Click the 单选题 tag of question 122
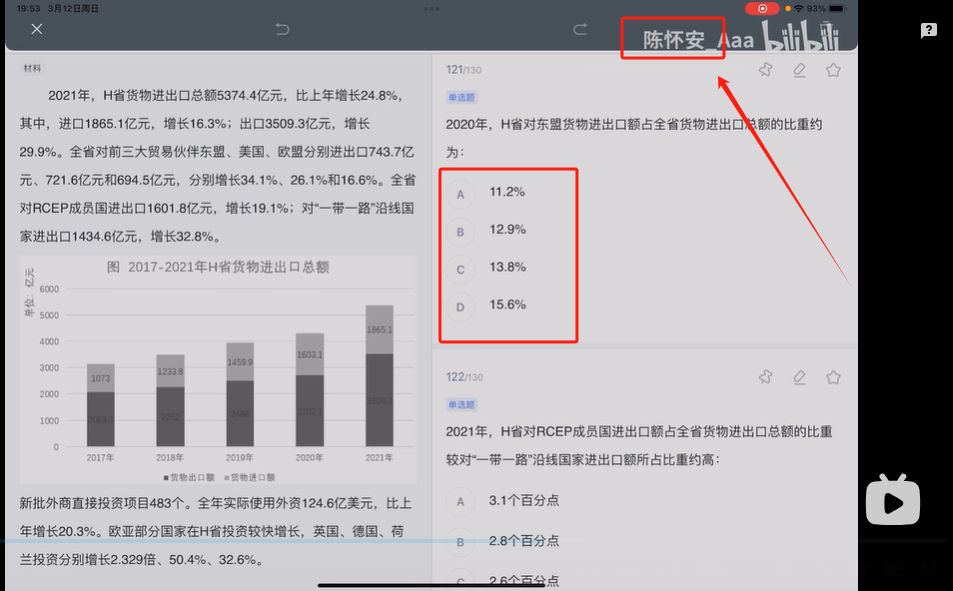Viewport: 953px width, 591px height. (461, 404)
